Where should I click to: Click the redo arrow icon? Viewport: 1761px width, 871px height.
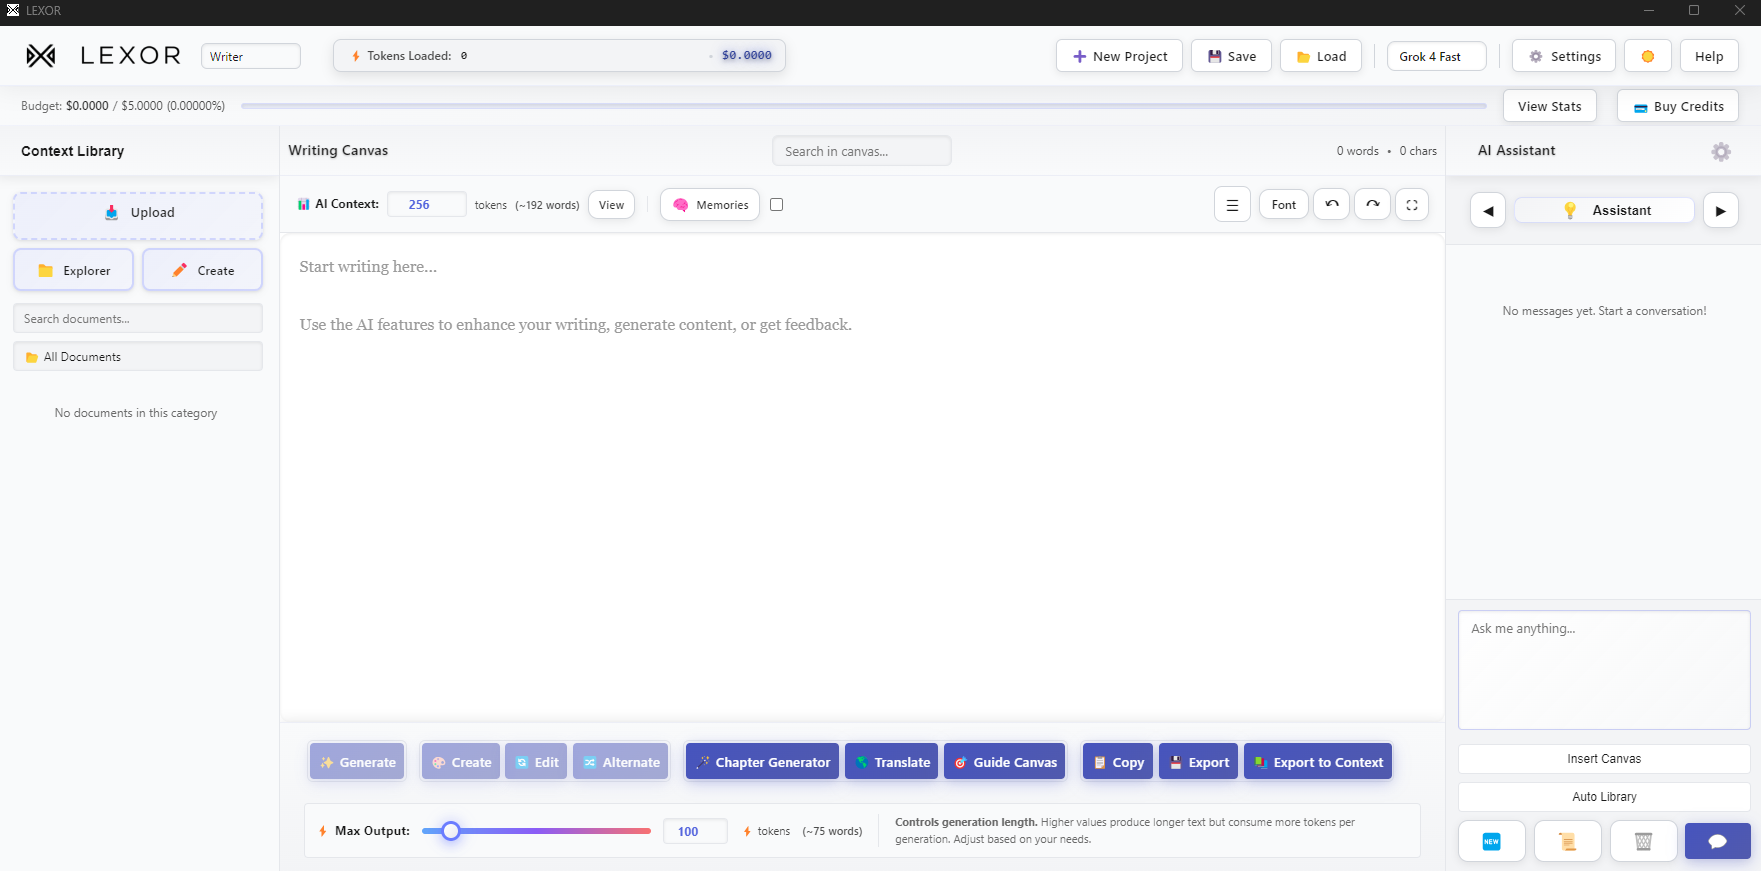click(1372, 204)
